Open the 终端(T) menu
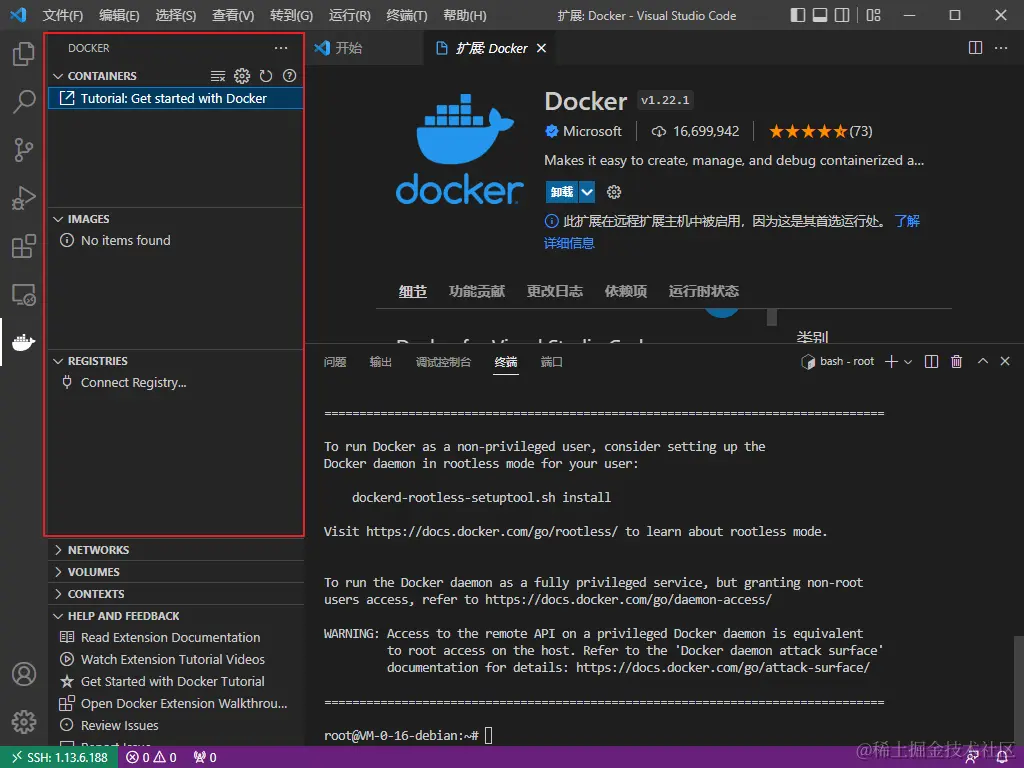 point(407,16)
